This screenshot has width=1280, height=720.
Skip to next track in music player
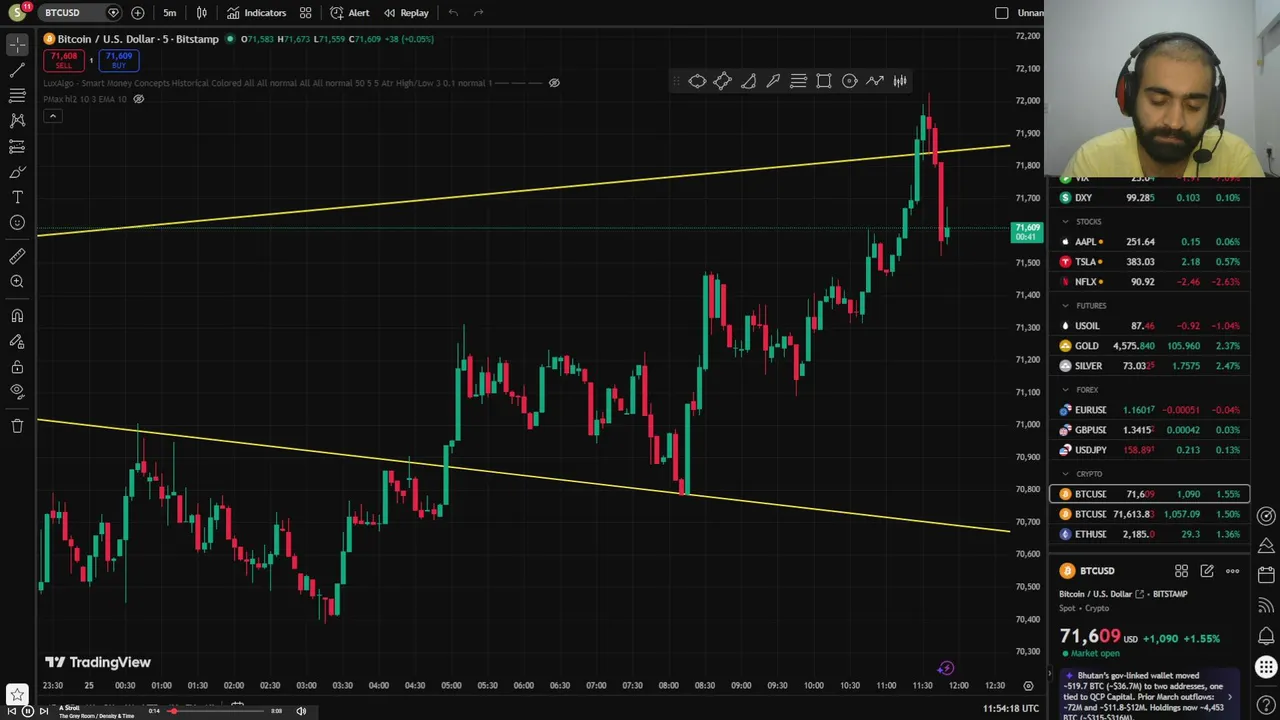(42, 711)
